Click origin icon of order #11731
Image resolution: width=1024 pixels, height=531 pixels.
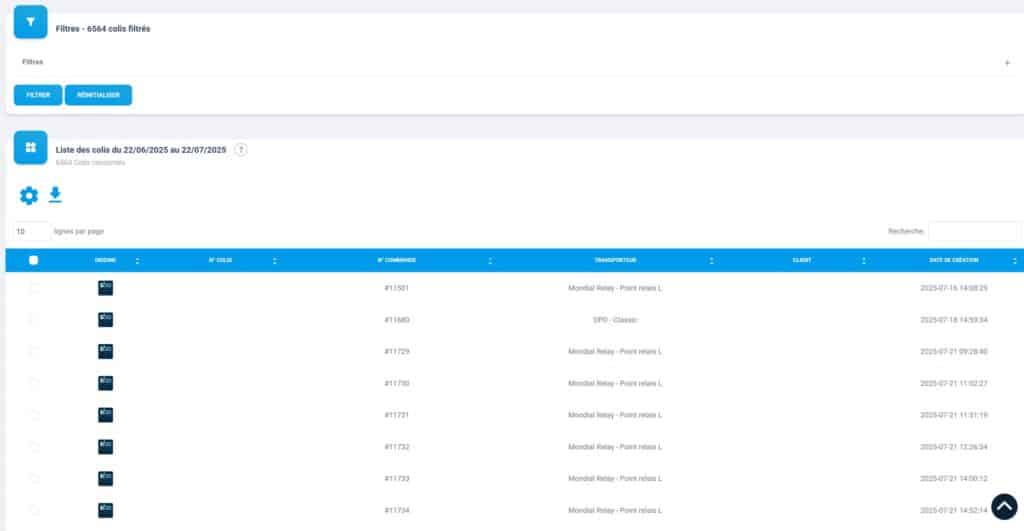[105, 415]
